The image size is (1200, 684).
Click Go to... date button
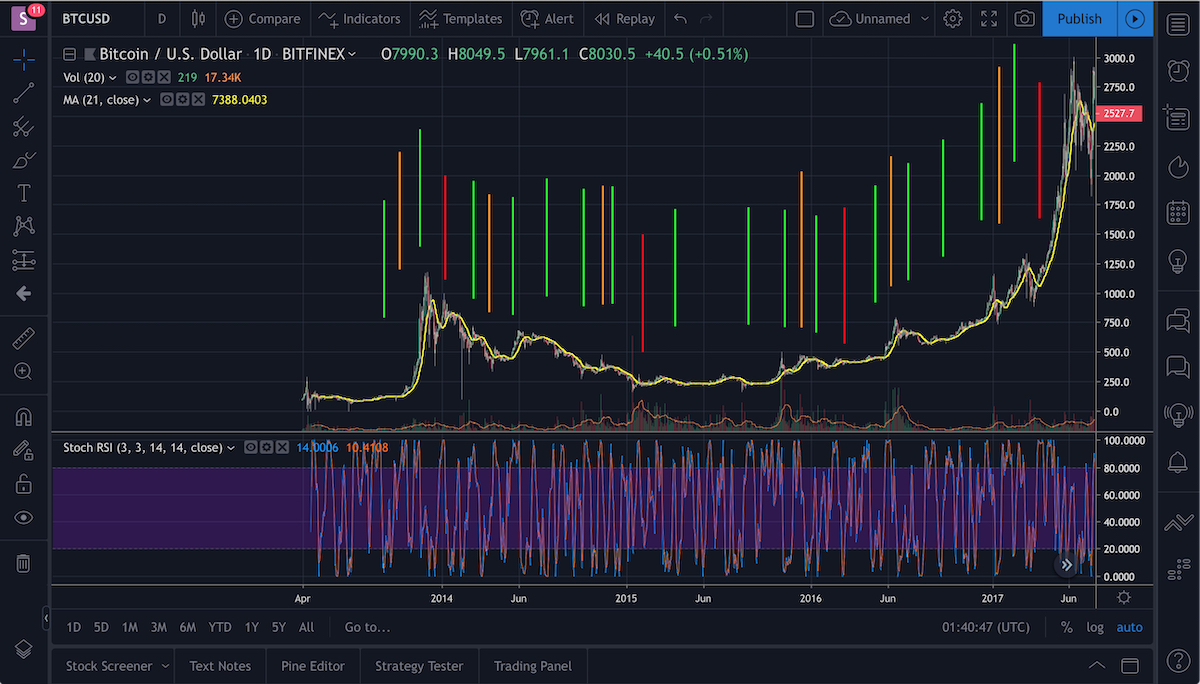[x=367, y=627]
